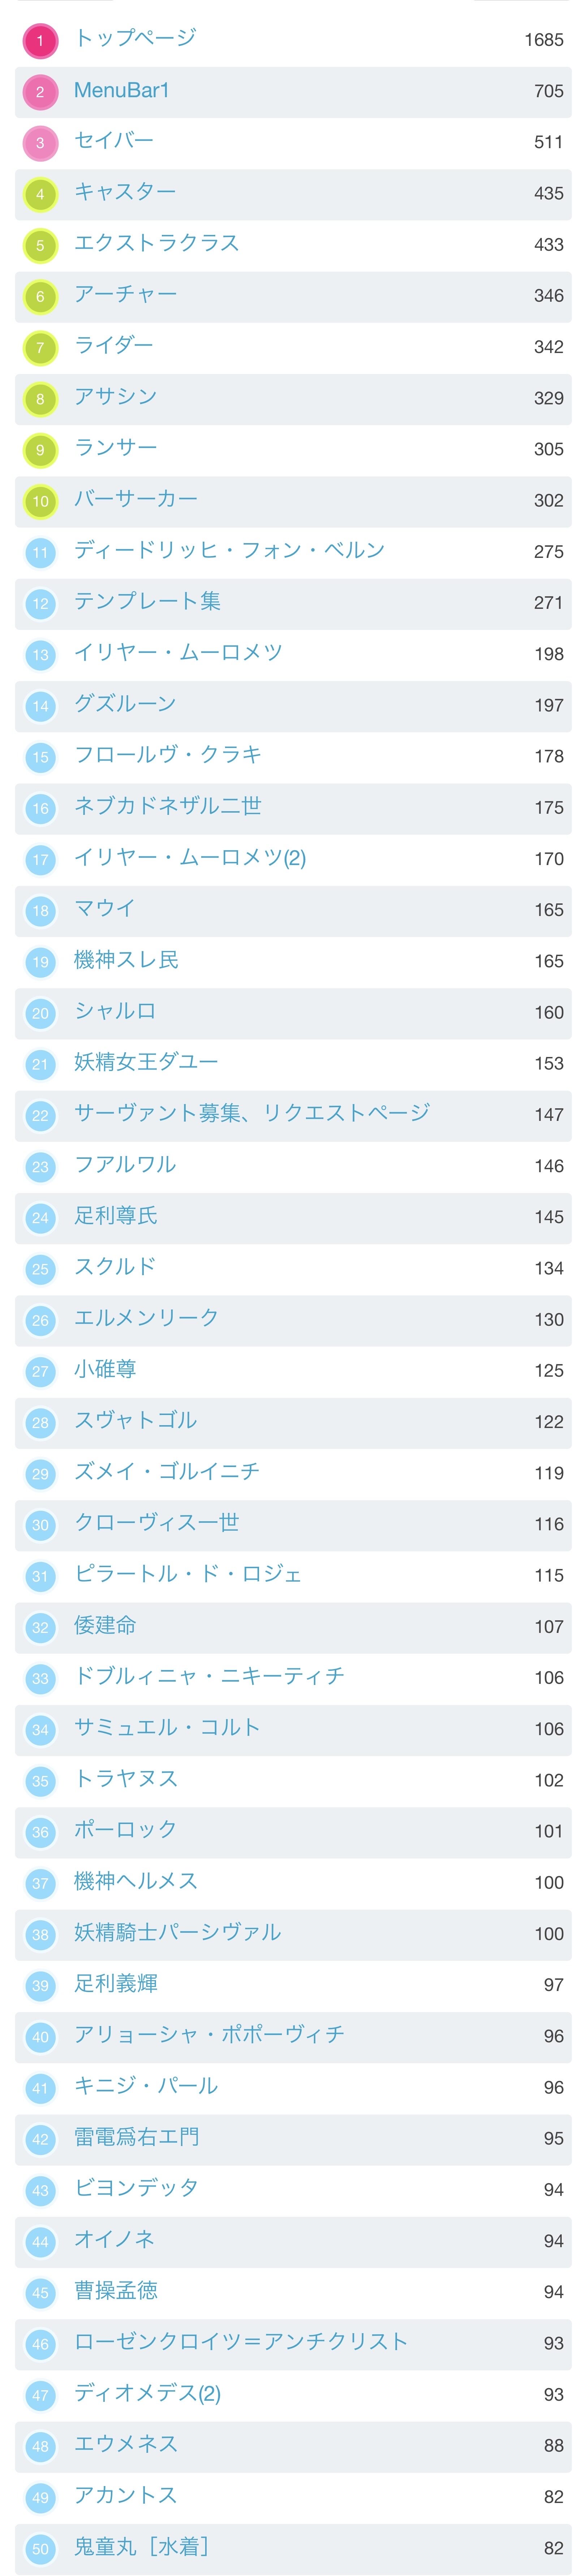Screen dimensions: 587x2576
Task: Visit the 妖精女王ダユー page
Action: click(x=146, y=1062)
